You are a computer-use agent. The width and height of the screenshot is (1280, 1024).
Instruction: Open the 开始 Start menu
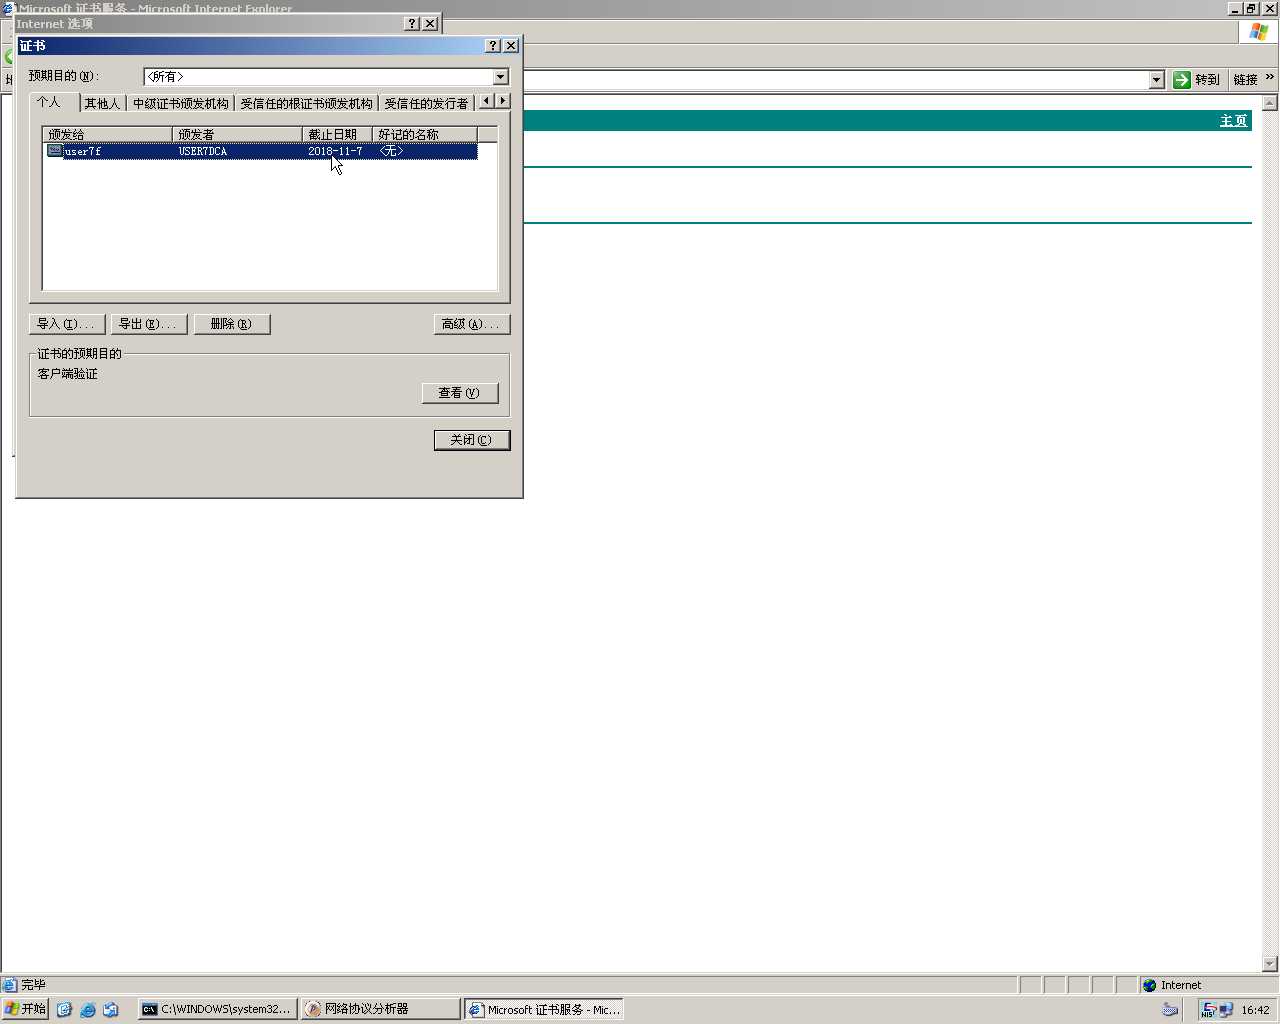(x=26, y=1009)
